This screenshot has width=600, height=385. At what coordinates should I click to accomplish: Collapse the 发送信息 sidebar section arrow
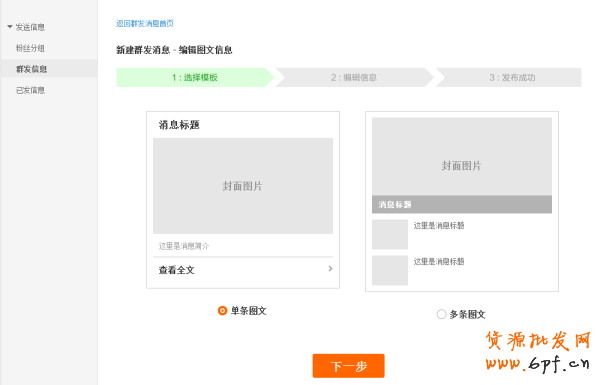point(10,27)
